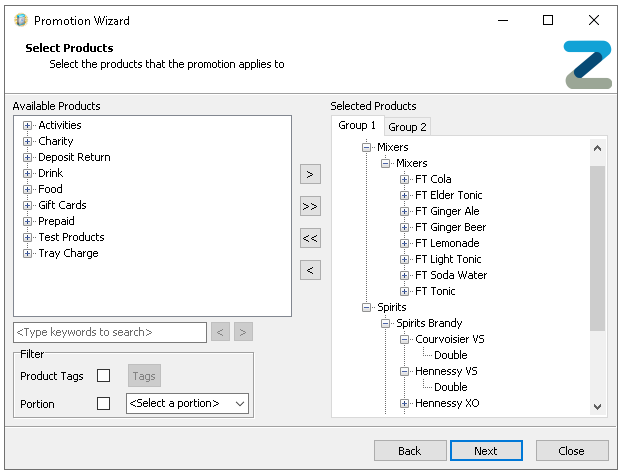Open the Select a portion dropdown
Screen dimensions: 622x476
tap(187, 404)
